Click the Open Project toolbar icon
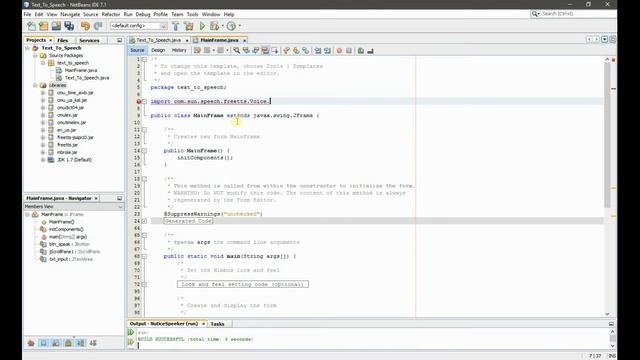 click(x=56, y=26)
